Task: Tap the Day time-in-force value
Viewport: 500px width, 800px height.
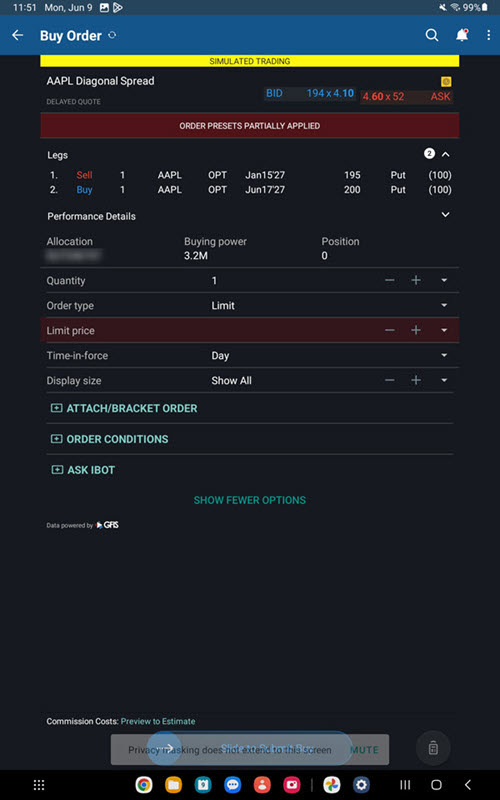Action: pos(220,356)
